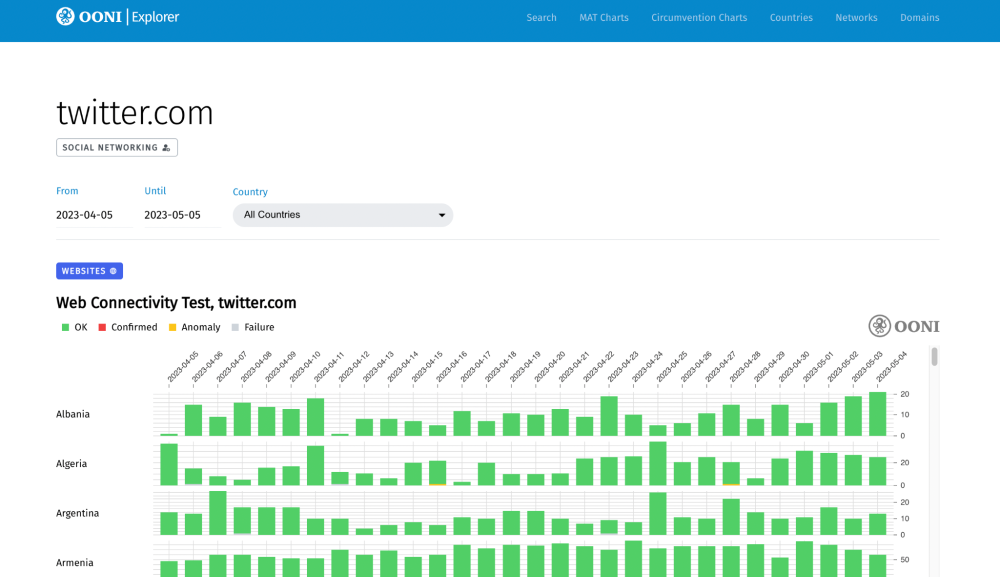1000x577 pixels.
Task: Navigate to the Countries page
Action: [791, 18]
